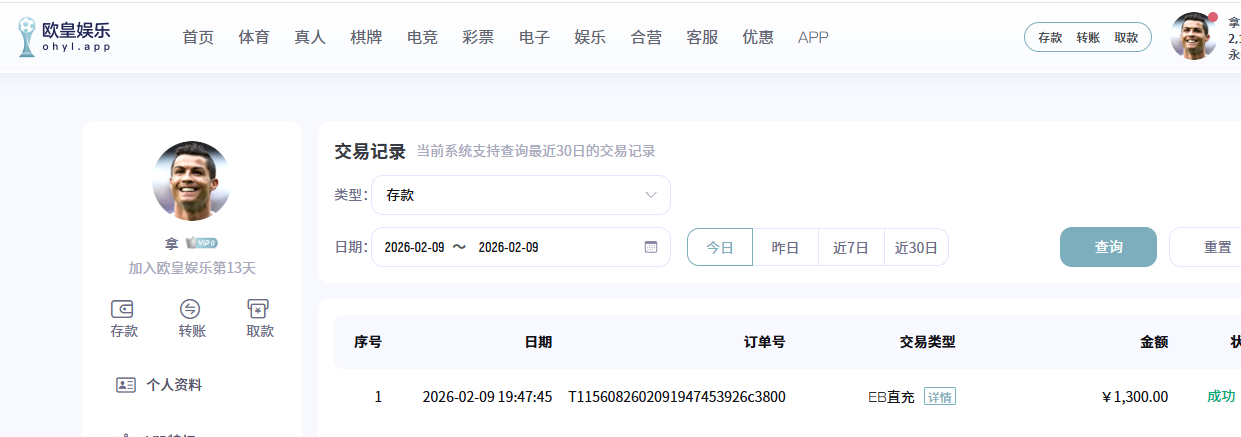Select the 昨日 date range option
The height and width of the screenshot is (437, 1241).
coord(785,247)
